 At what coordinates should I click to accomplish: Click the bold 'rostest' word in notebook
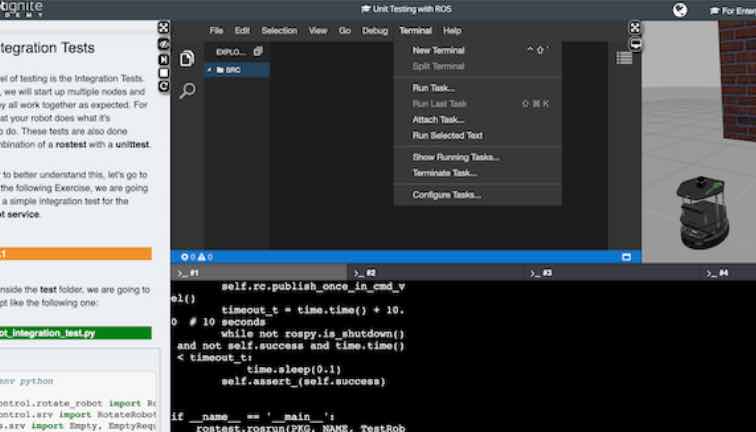click(x=71, y=144)
